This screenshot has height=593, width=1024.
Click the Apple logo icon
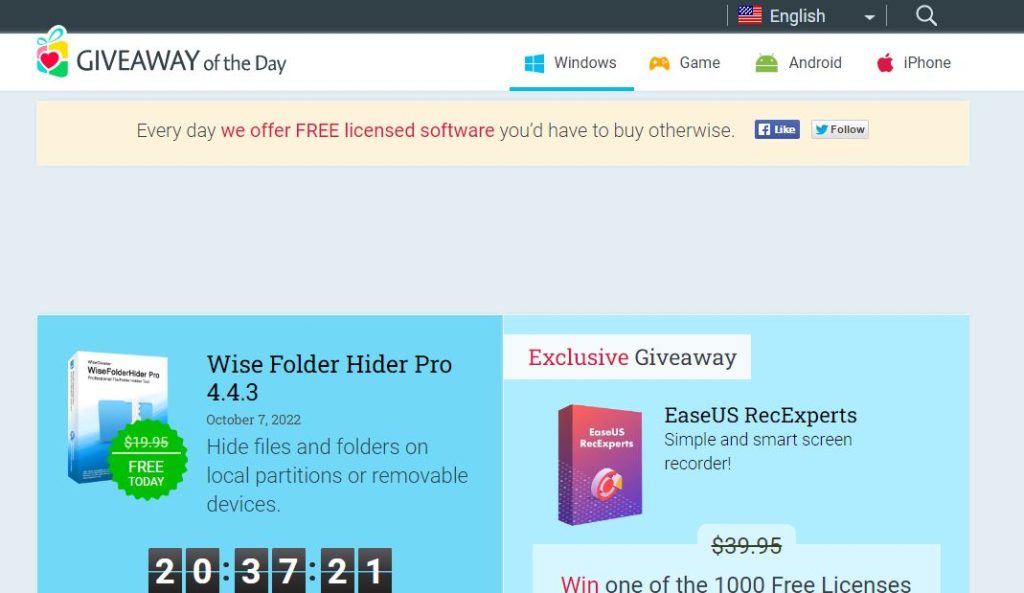coord(885,63)
